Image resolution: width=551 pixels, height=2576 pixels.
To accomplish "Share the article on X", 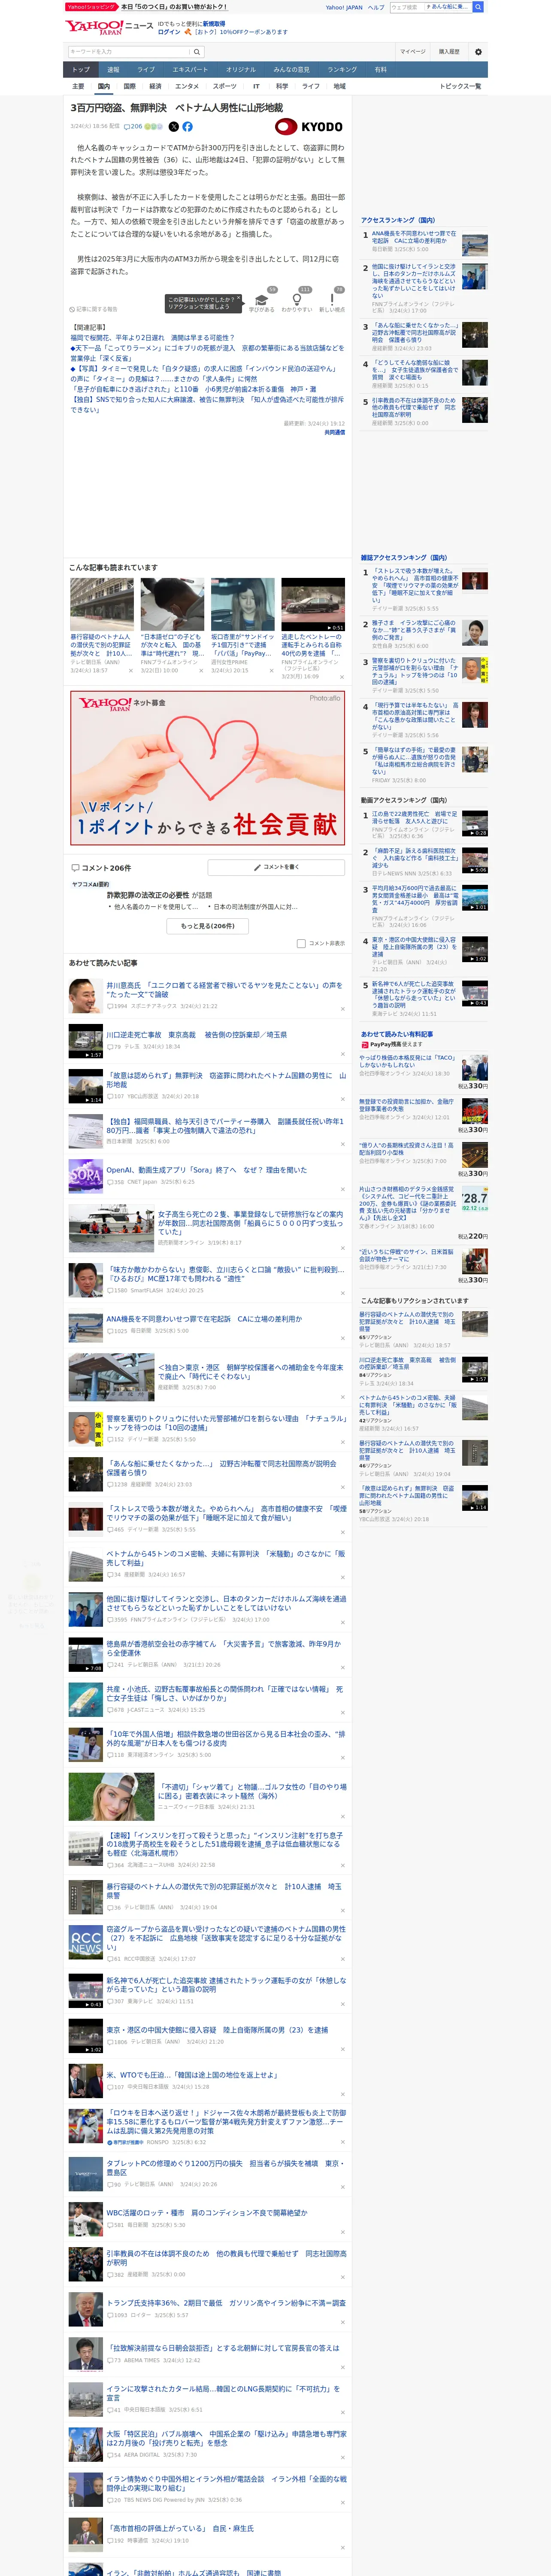I will pyautogui.click(x=174, y=127).
